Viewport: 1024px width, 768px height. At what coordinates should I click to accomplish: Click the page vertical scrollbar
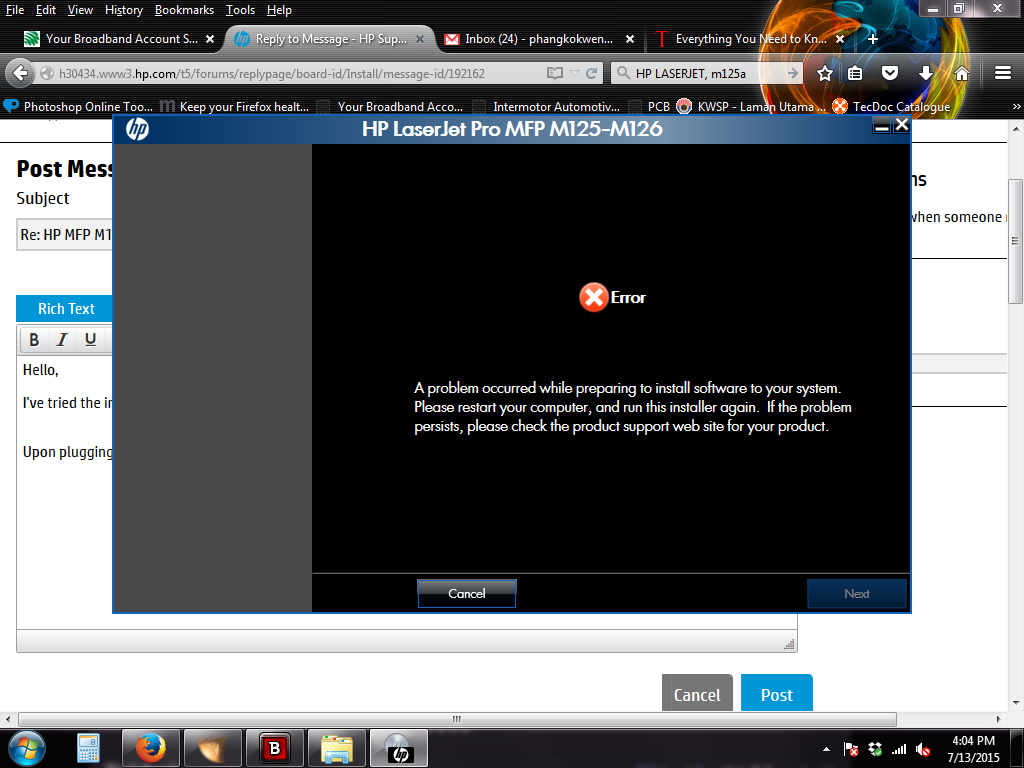[x=1015, y=241]
